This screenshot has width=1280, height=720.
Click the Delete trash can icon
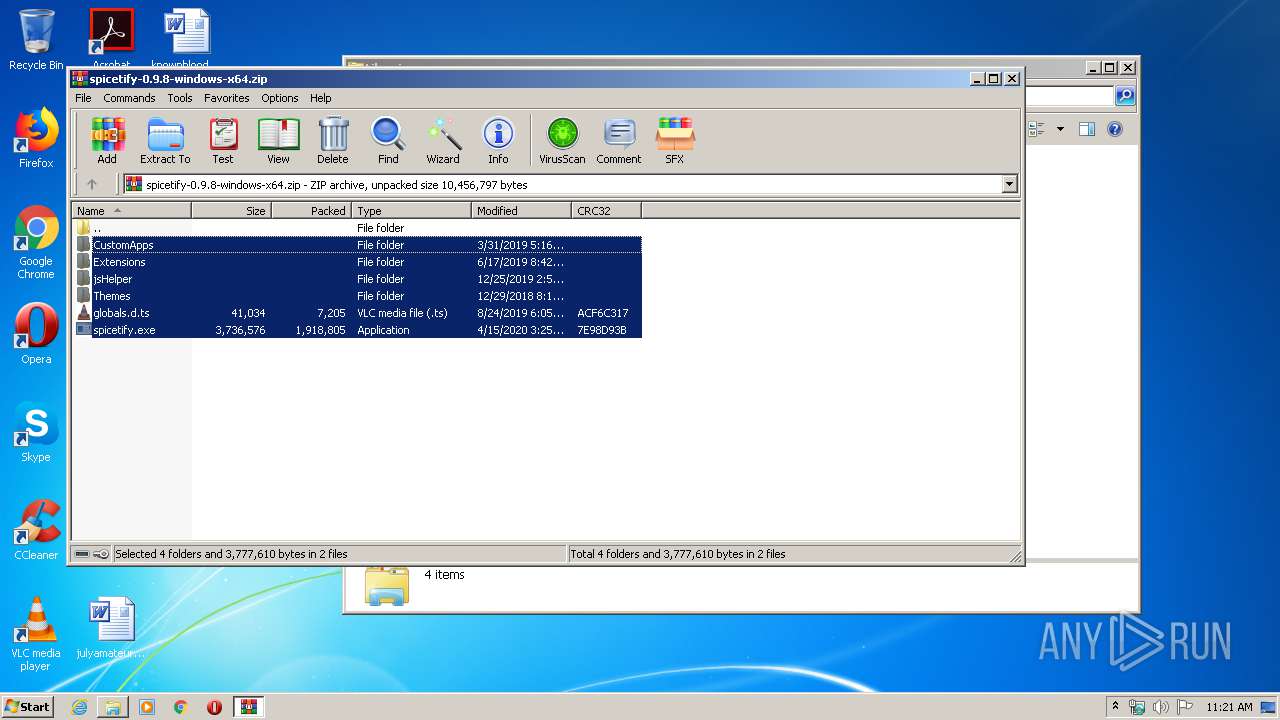pos(333,141)
